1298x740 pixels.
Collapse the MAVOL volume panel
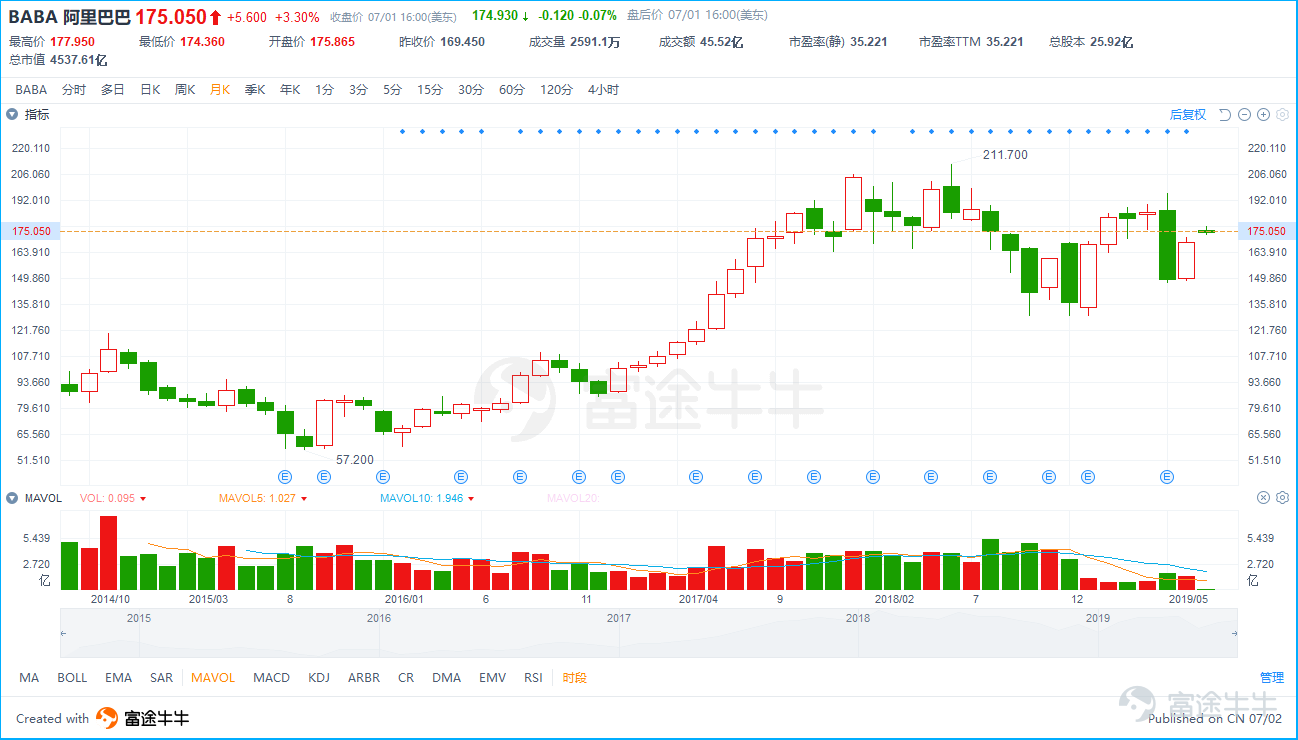[13, 497]
